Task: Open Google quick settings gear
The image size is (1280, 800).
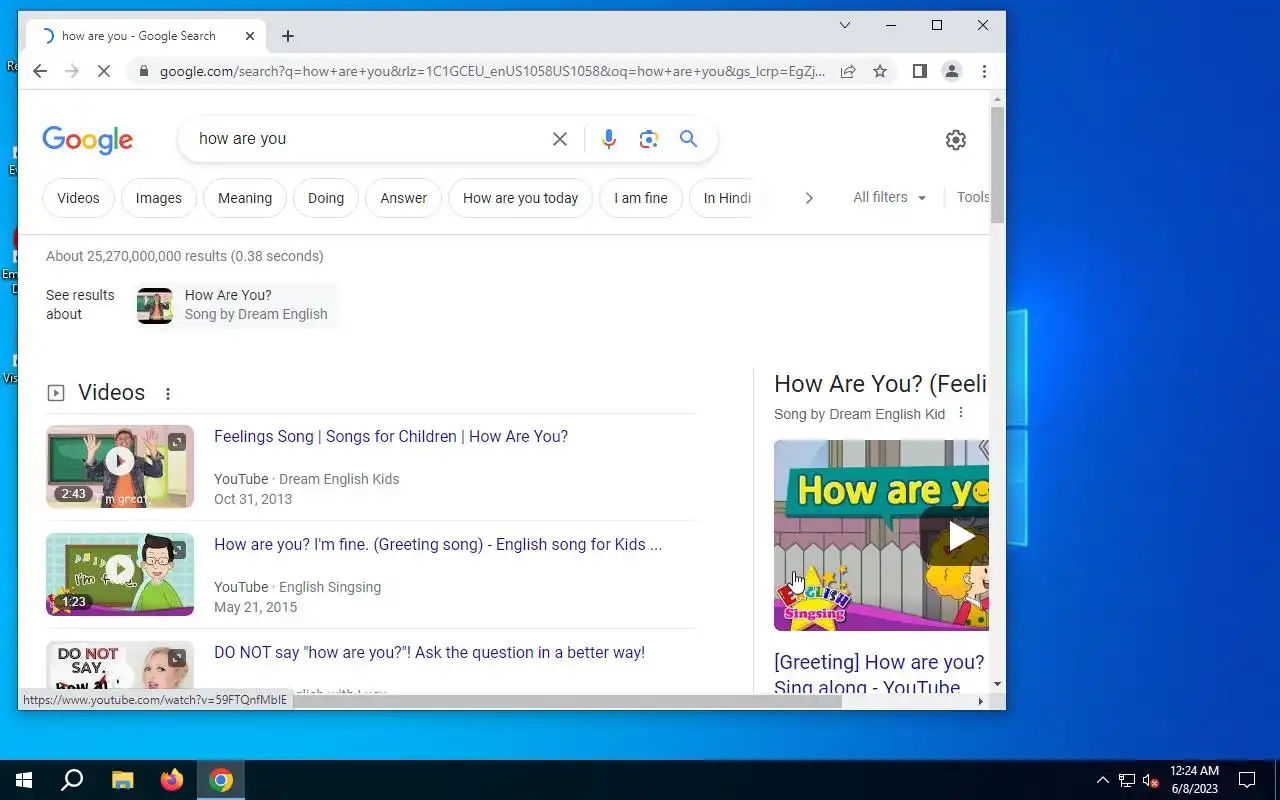Action: [956, 140]
